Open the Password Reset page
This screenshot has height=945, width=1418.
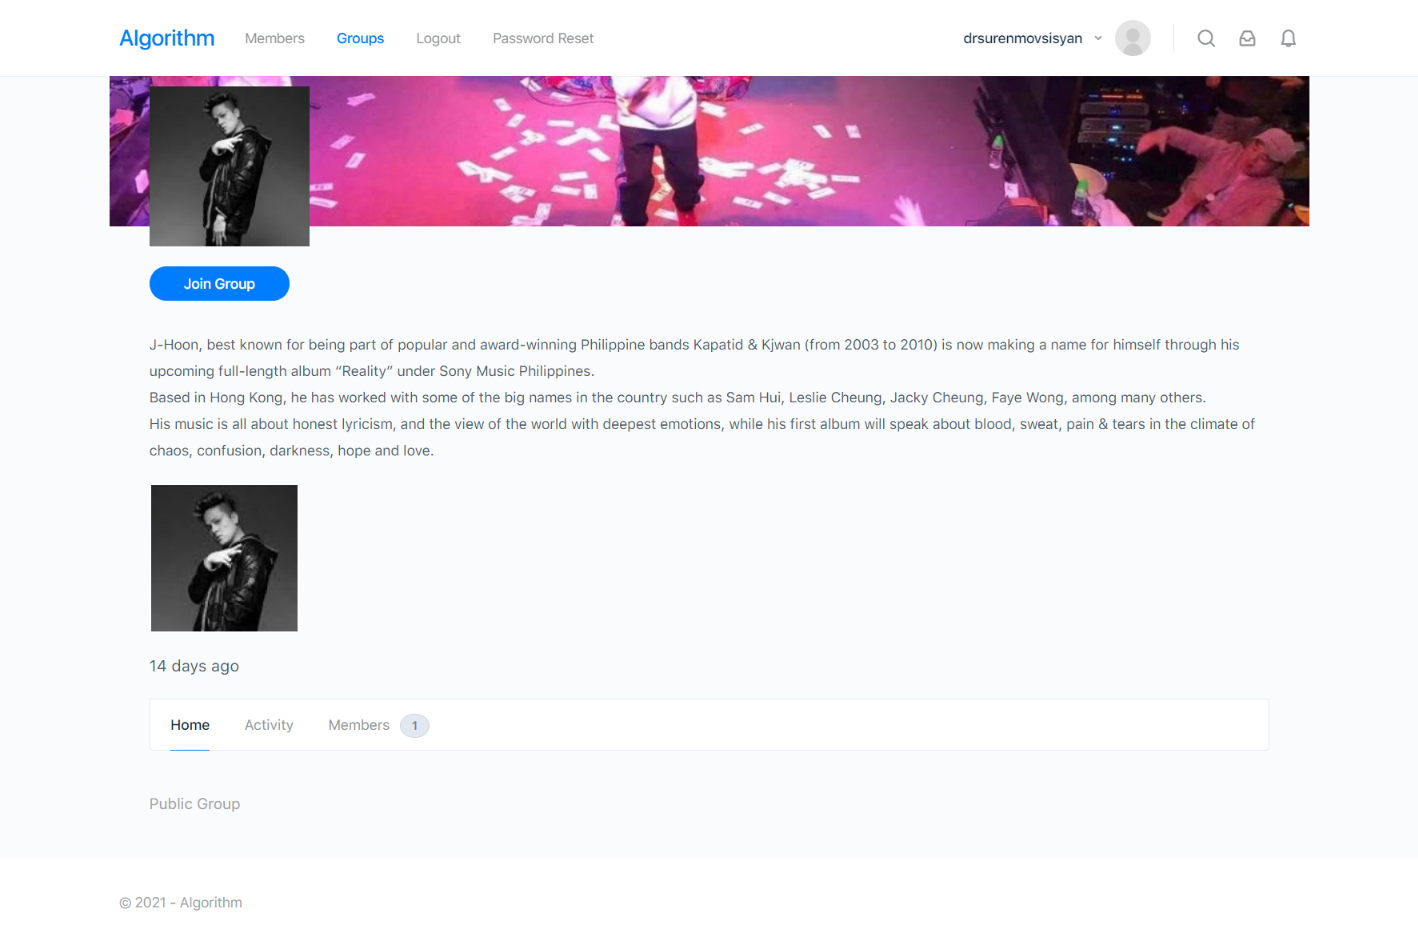[x=543, y=38]
